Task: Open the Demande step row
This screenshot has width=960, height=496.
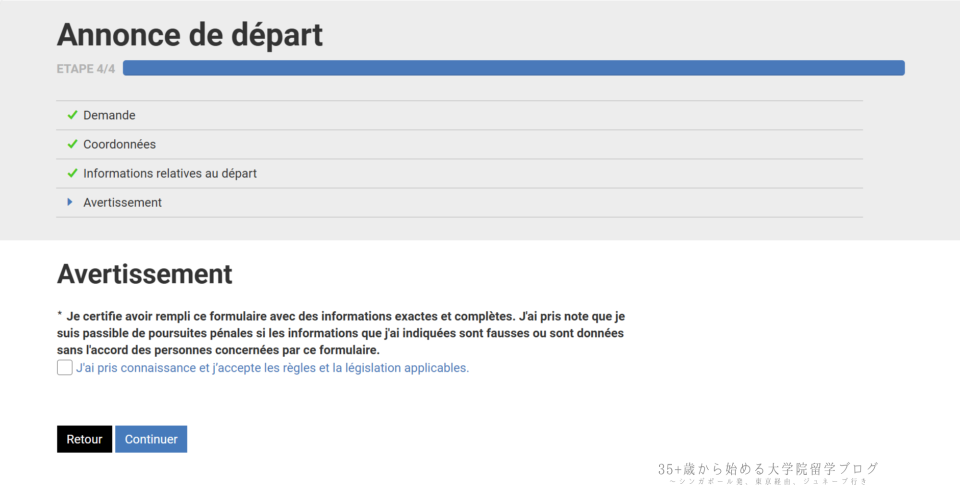Action: 109,115
